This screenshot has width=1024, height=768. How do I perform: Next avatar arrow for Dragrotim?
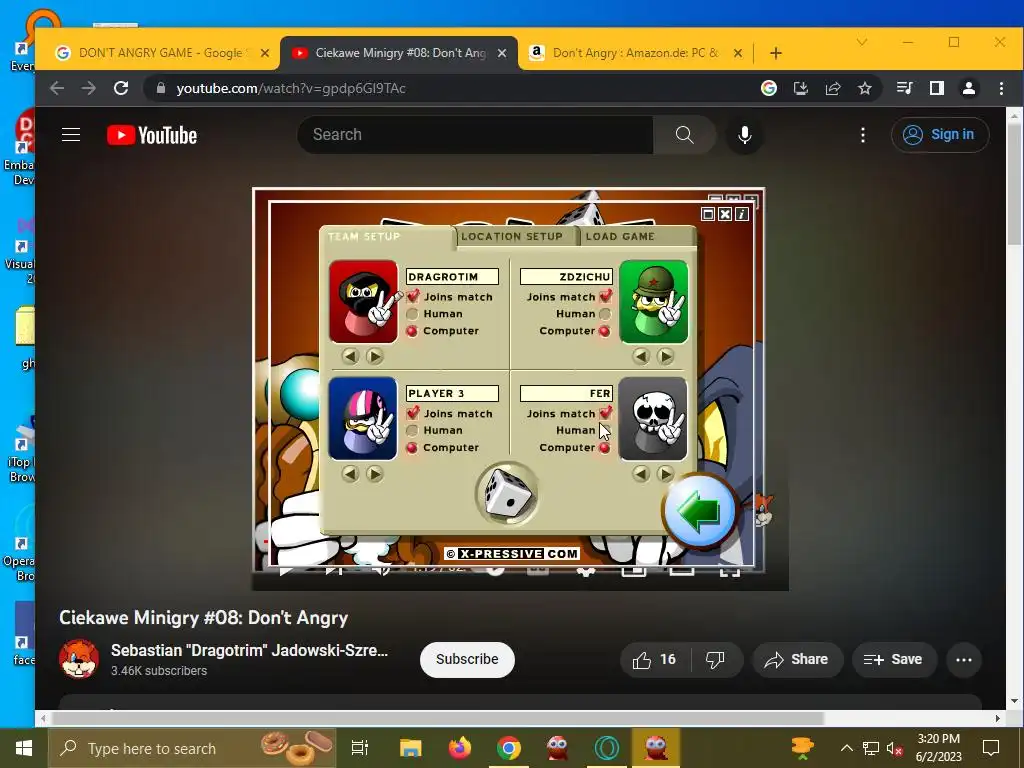coord(374,356)
